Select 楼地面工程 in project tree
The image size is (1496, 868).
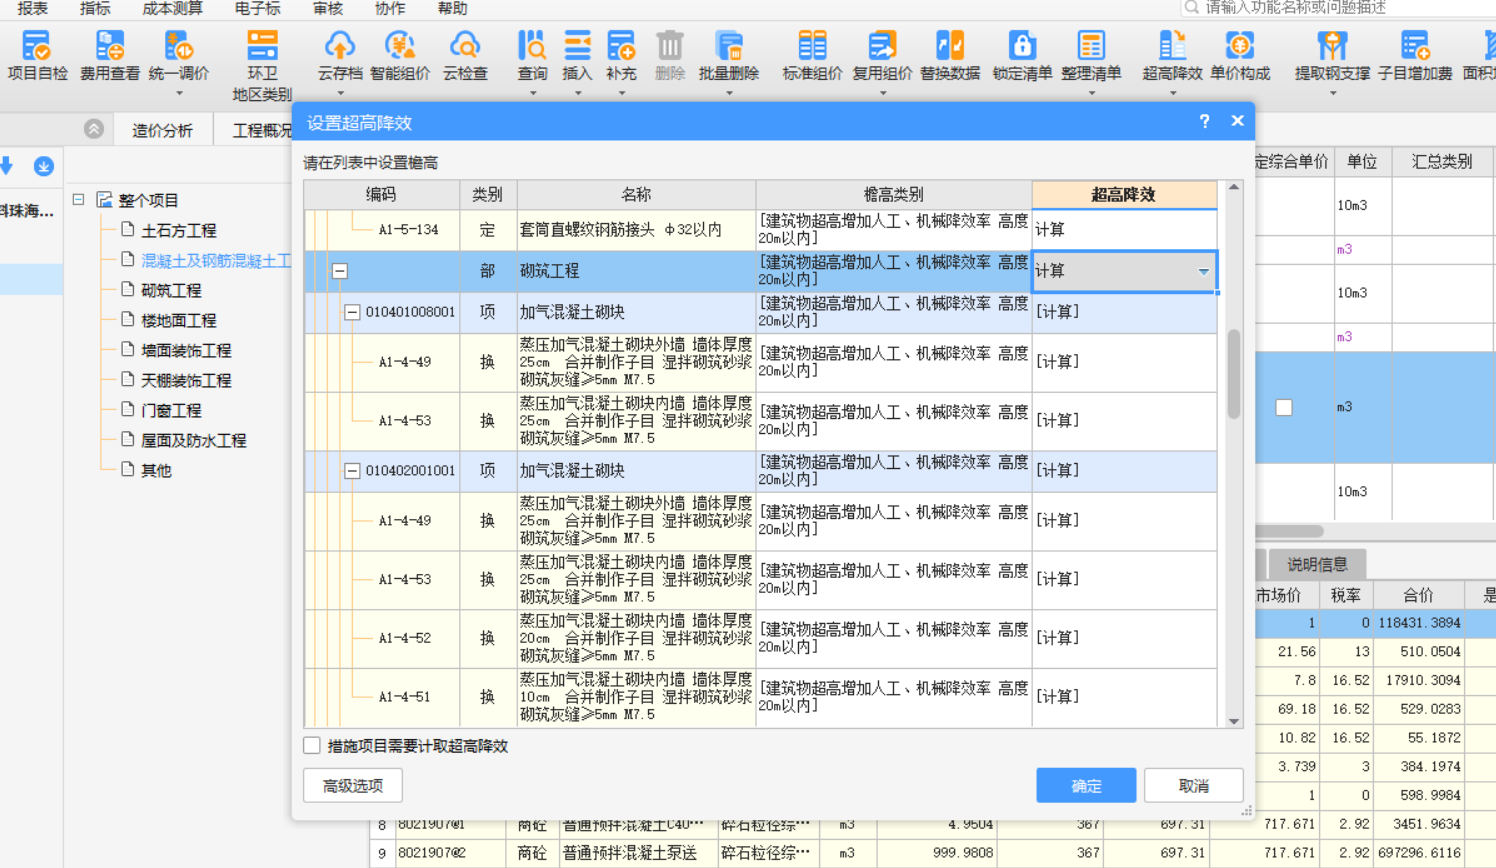[178, 320]
